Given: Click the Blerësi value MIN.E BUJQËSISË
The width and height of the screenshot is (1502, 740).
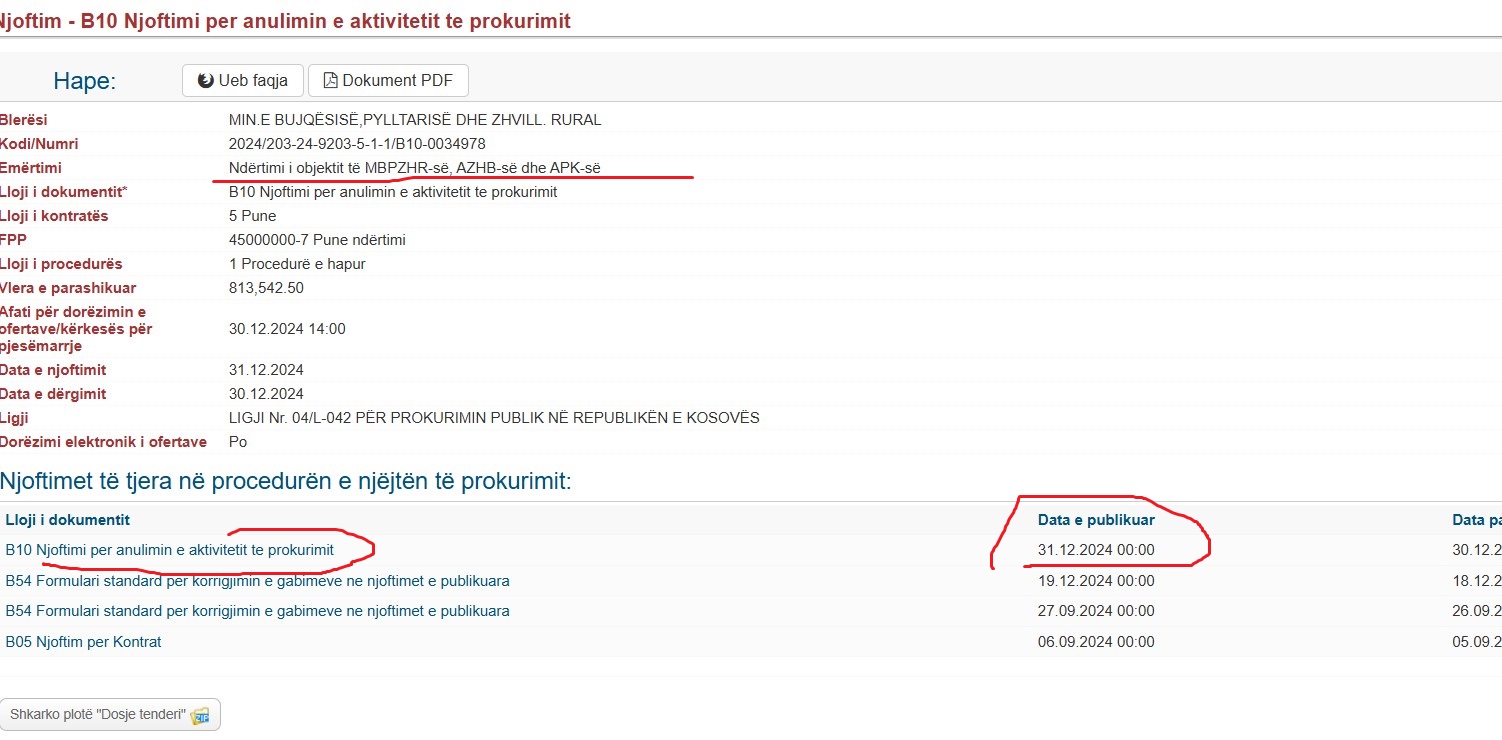Looking at the screenshot, I should (415, 120).
